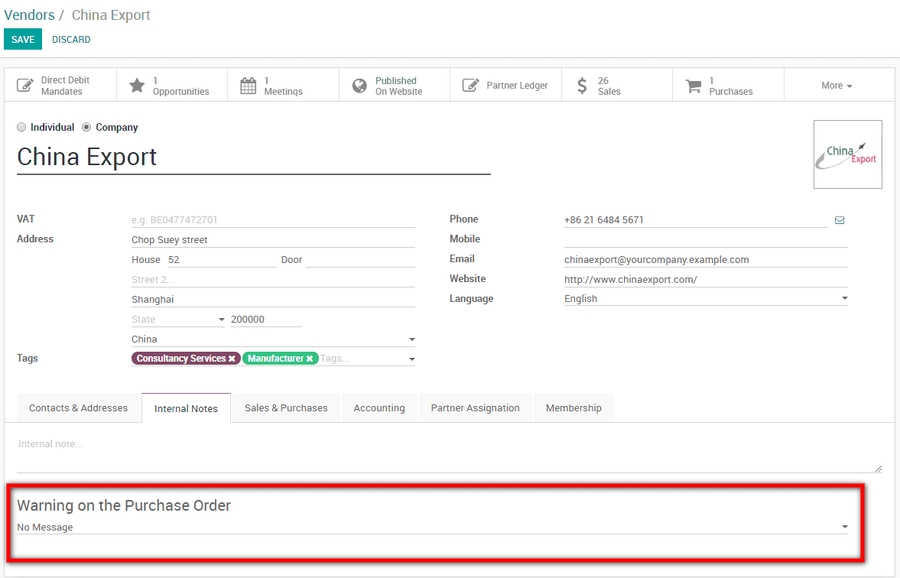The height and width of the screenshot is (578, 900).
Task: Open the Vendors breadcrumb link
Action: 30,15
